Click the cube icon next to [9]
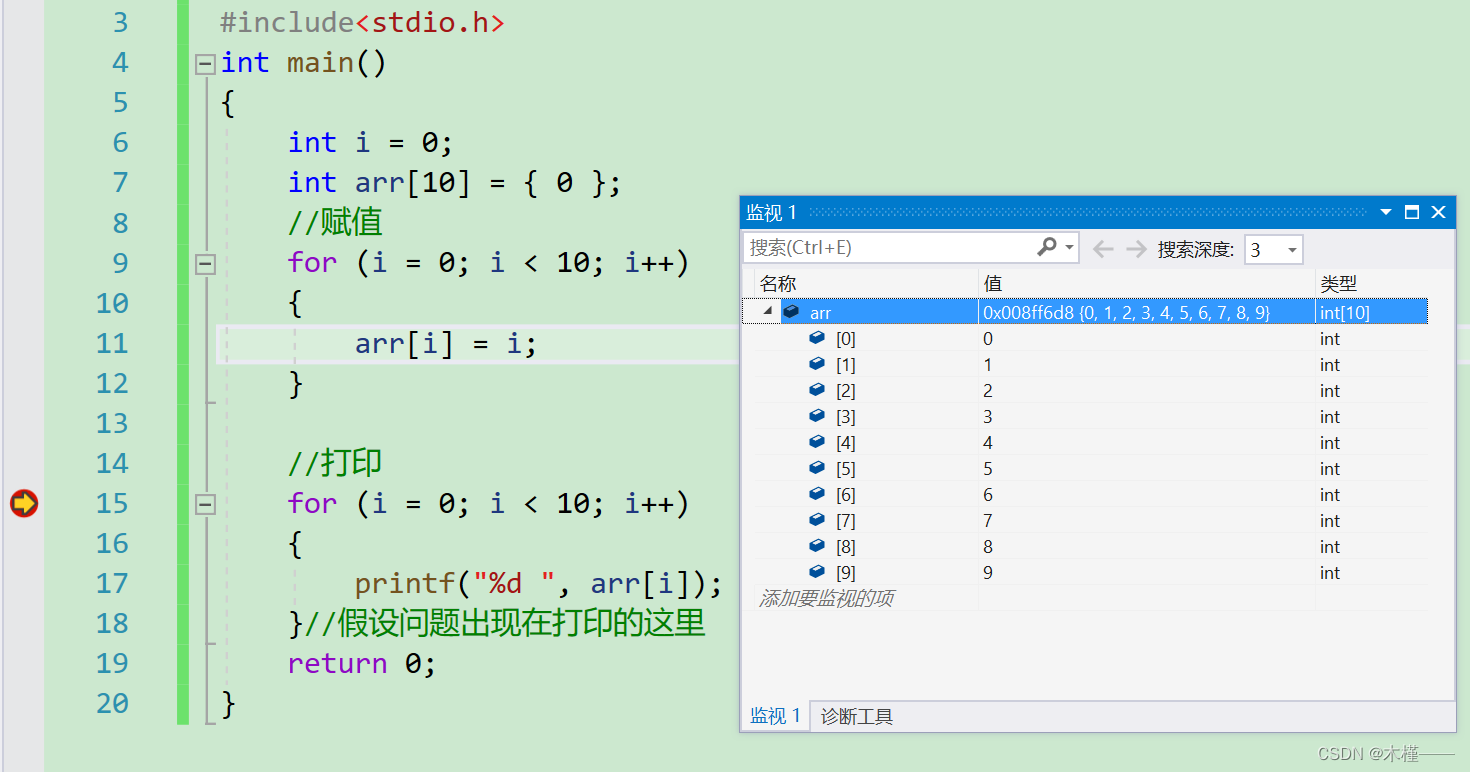The width and height of the screenshot is (1470, 772). tap(817, 572)
